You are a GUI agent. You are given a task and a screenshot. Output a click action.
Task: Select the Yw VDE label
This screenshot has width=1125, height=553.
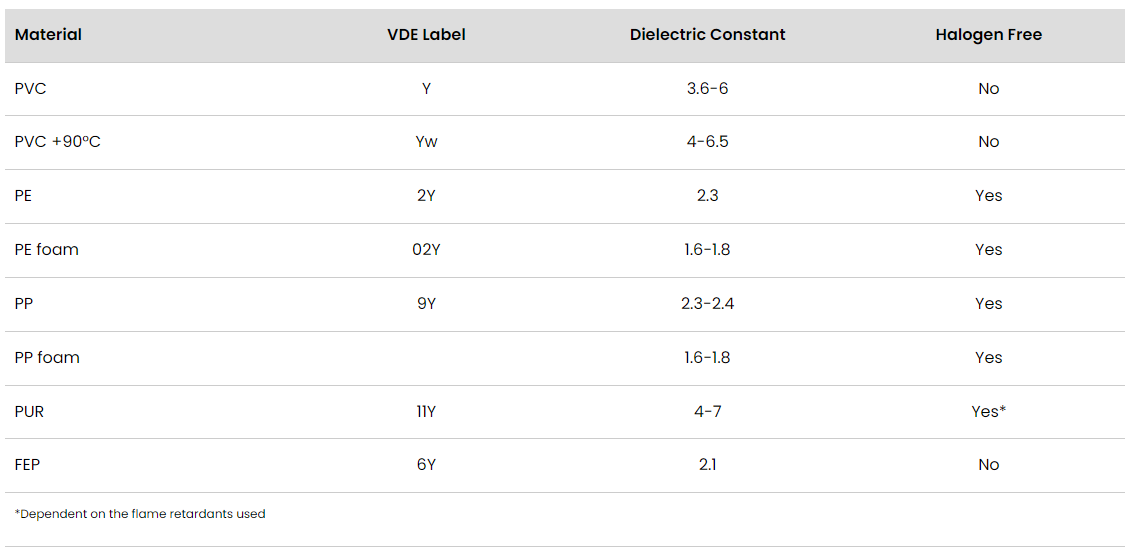coord(426,142)
